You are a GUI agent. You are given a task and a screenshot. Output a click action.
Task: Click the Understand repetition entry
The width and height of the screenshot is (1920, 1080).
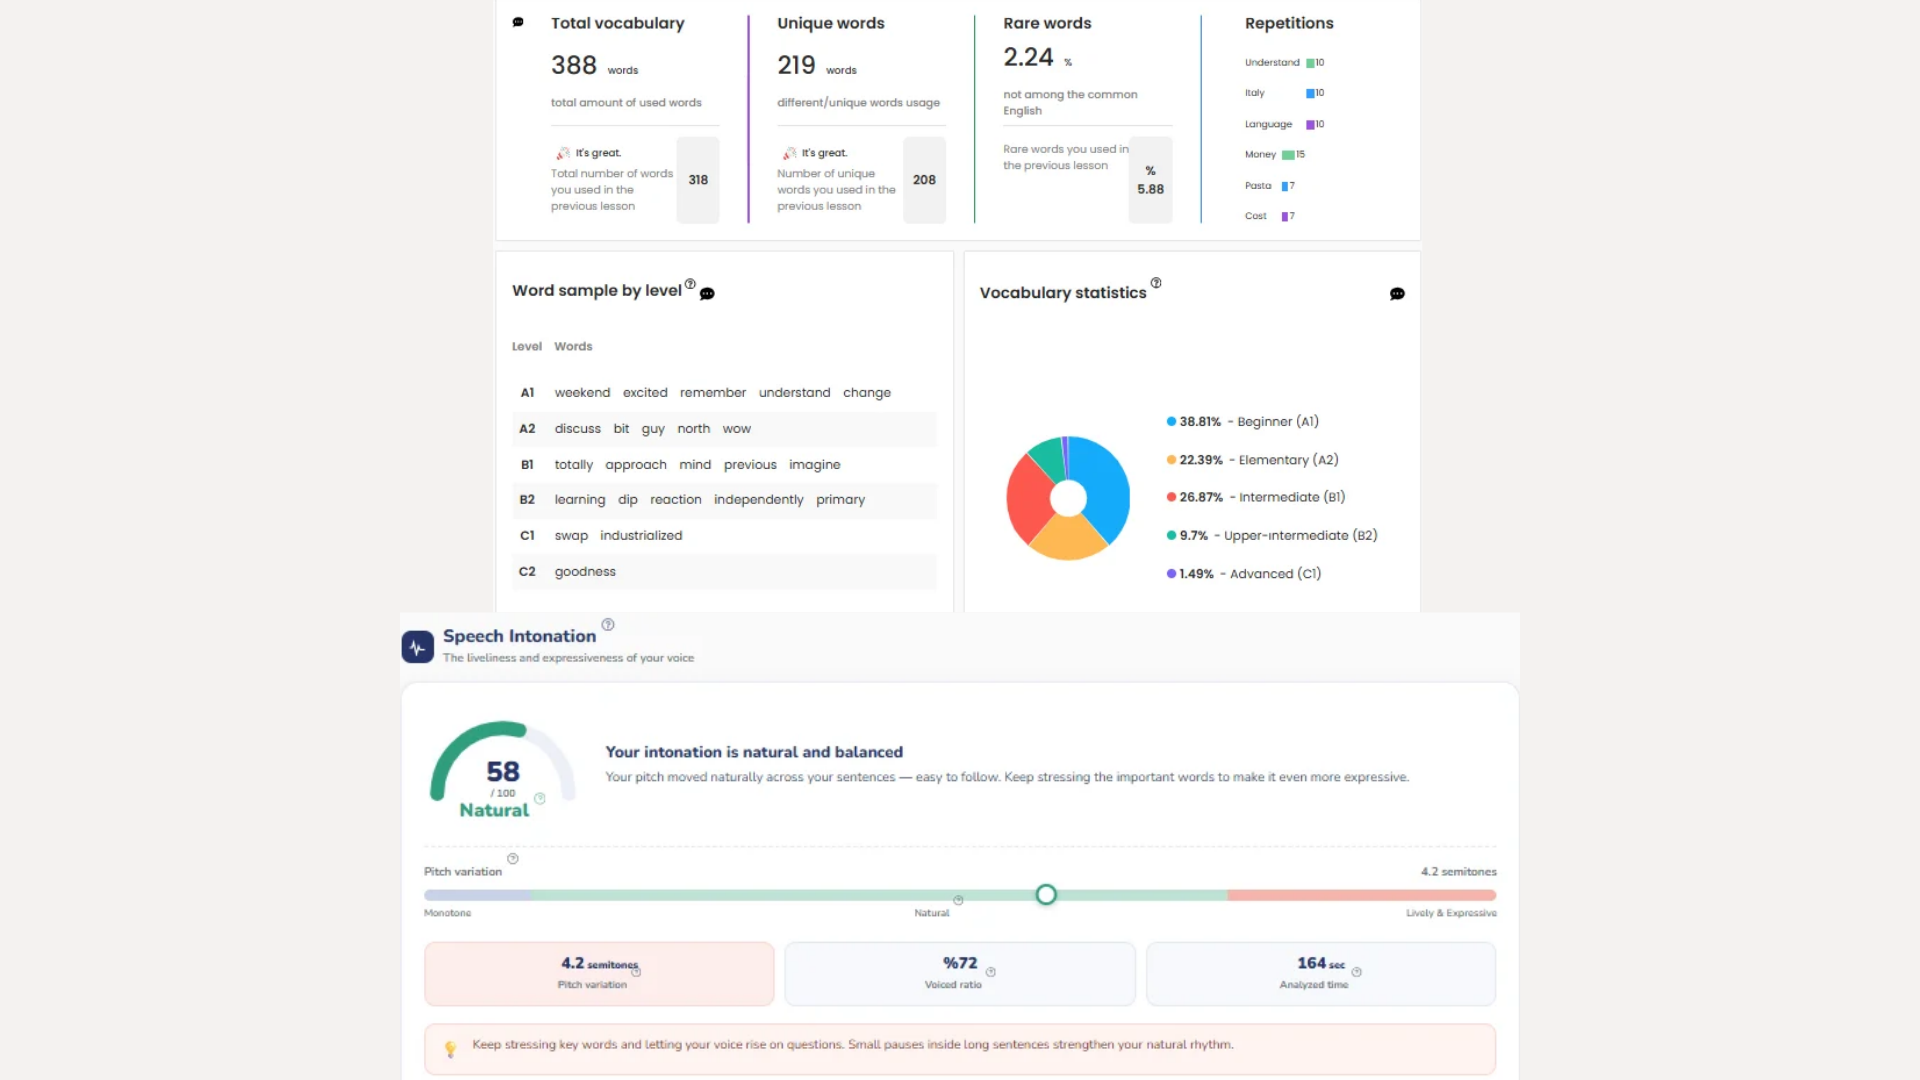pyautogui.click(x=1284, y=62)
